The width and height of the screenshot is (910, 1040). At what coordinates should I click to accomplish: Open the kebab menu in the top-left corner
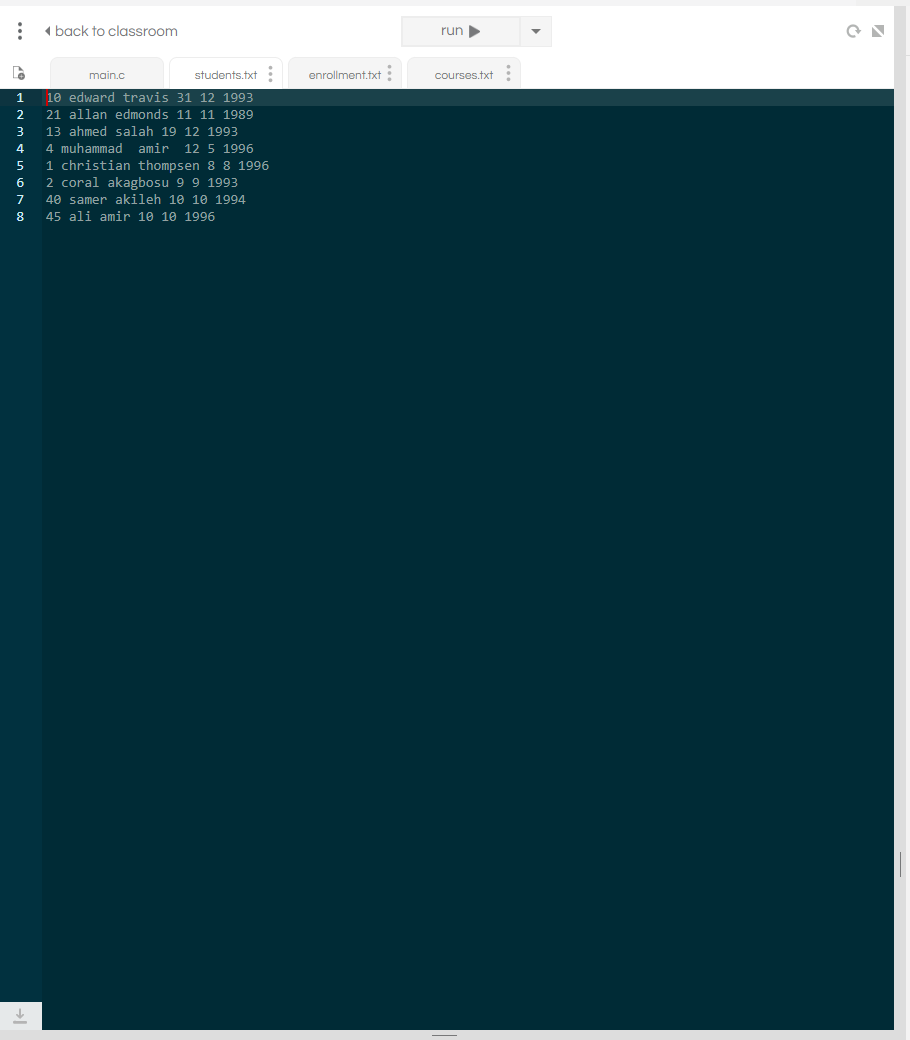click(x=19, y=31)
